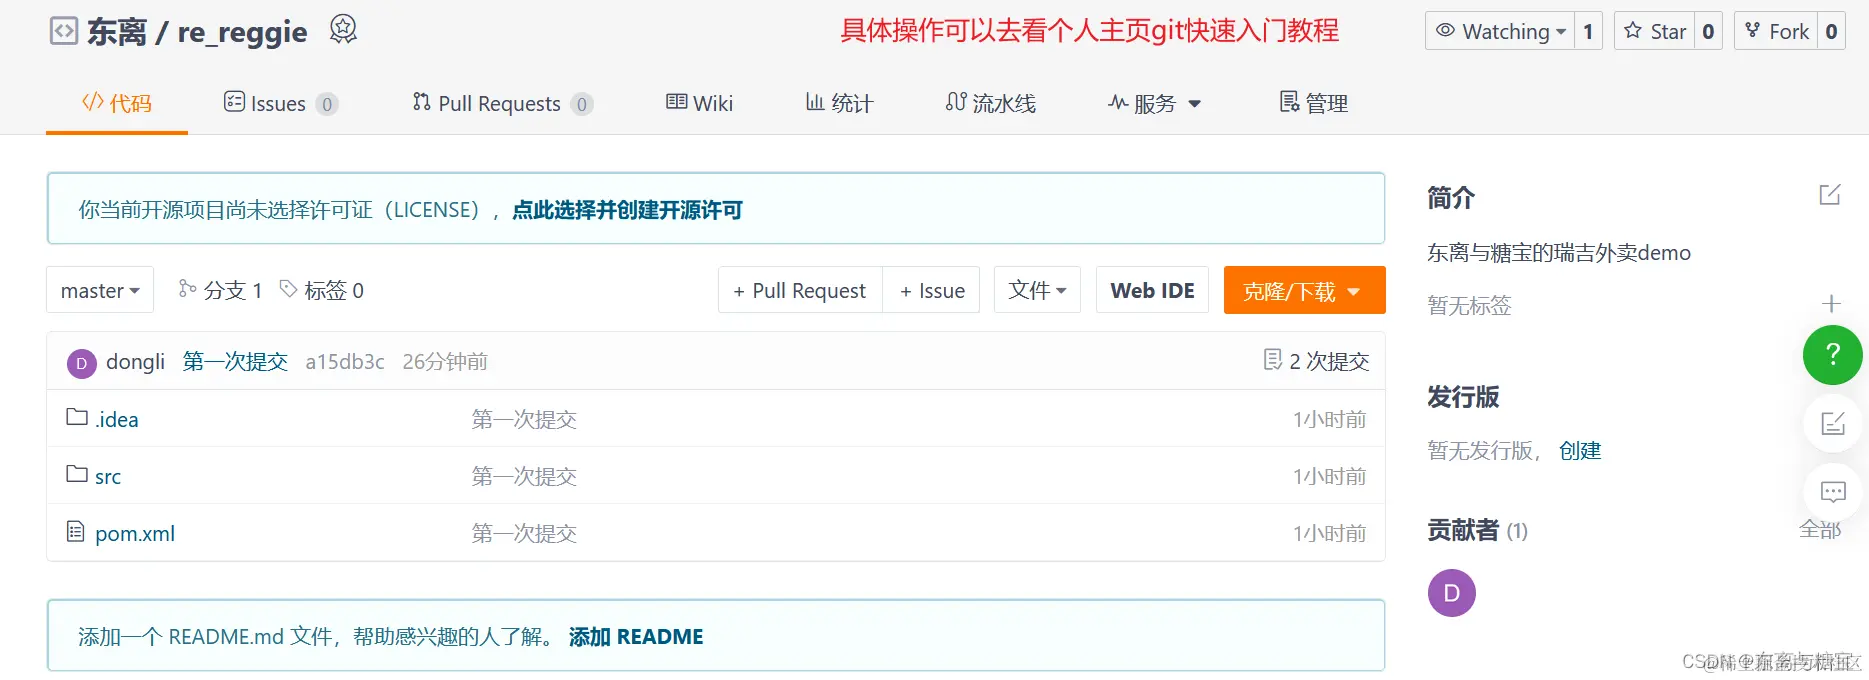Open the Issues tab
This screenshot has height=680, width=1869.
coord(280,103)
